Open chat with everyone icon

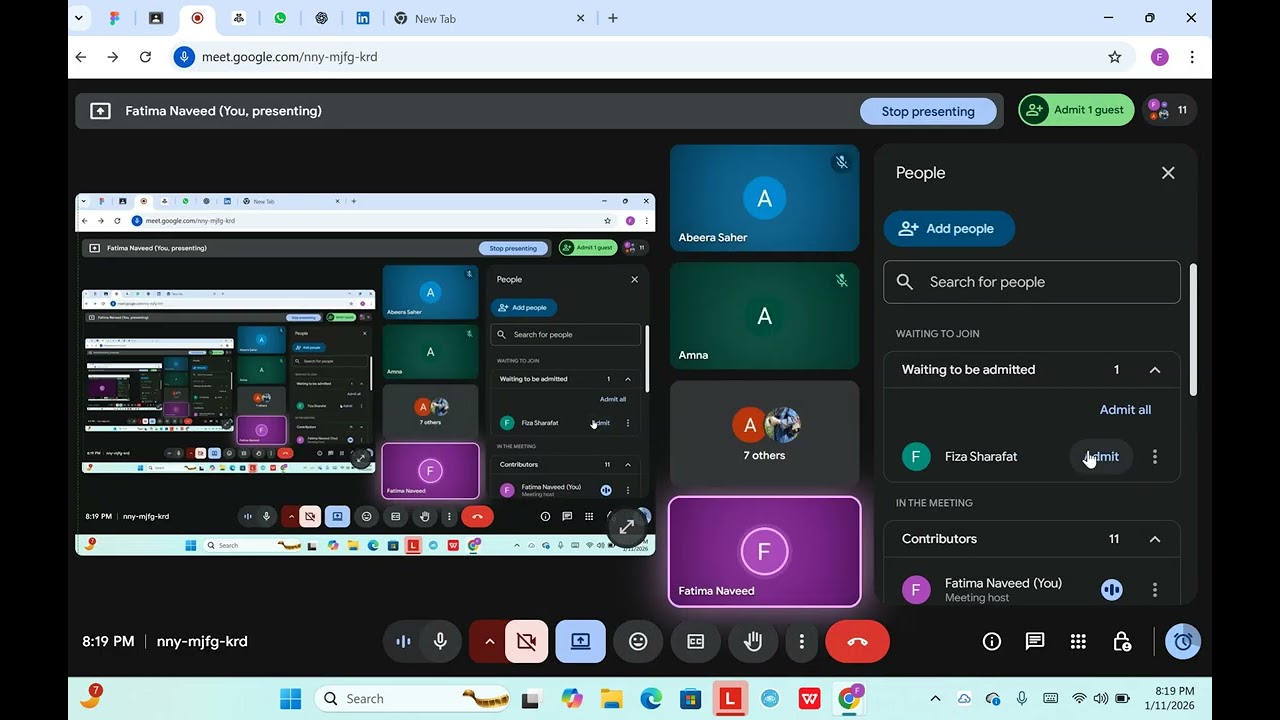pyautogui.click(x=1035, y=642)
